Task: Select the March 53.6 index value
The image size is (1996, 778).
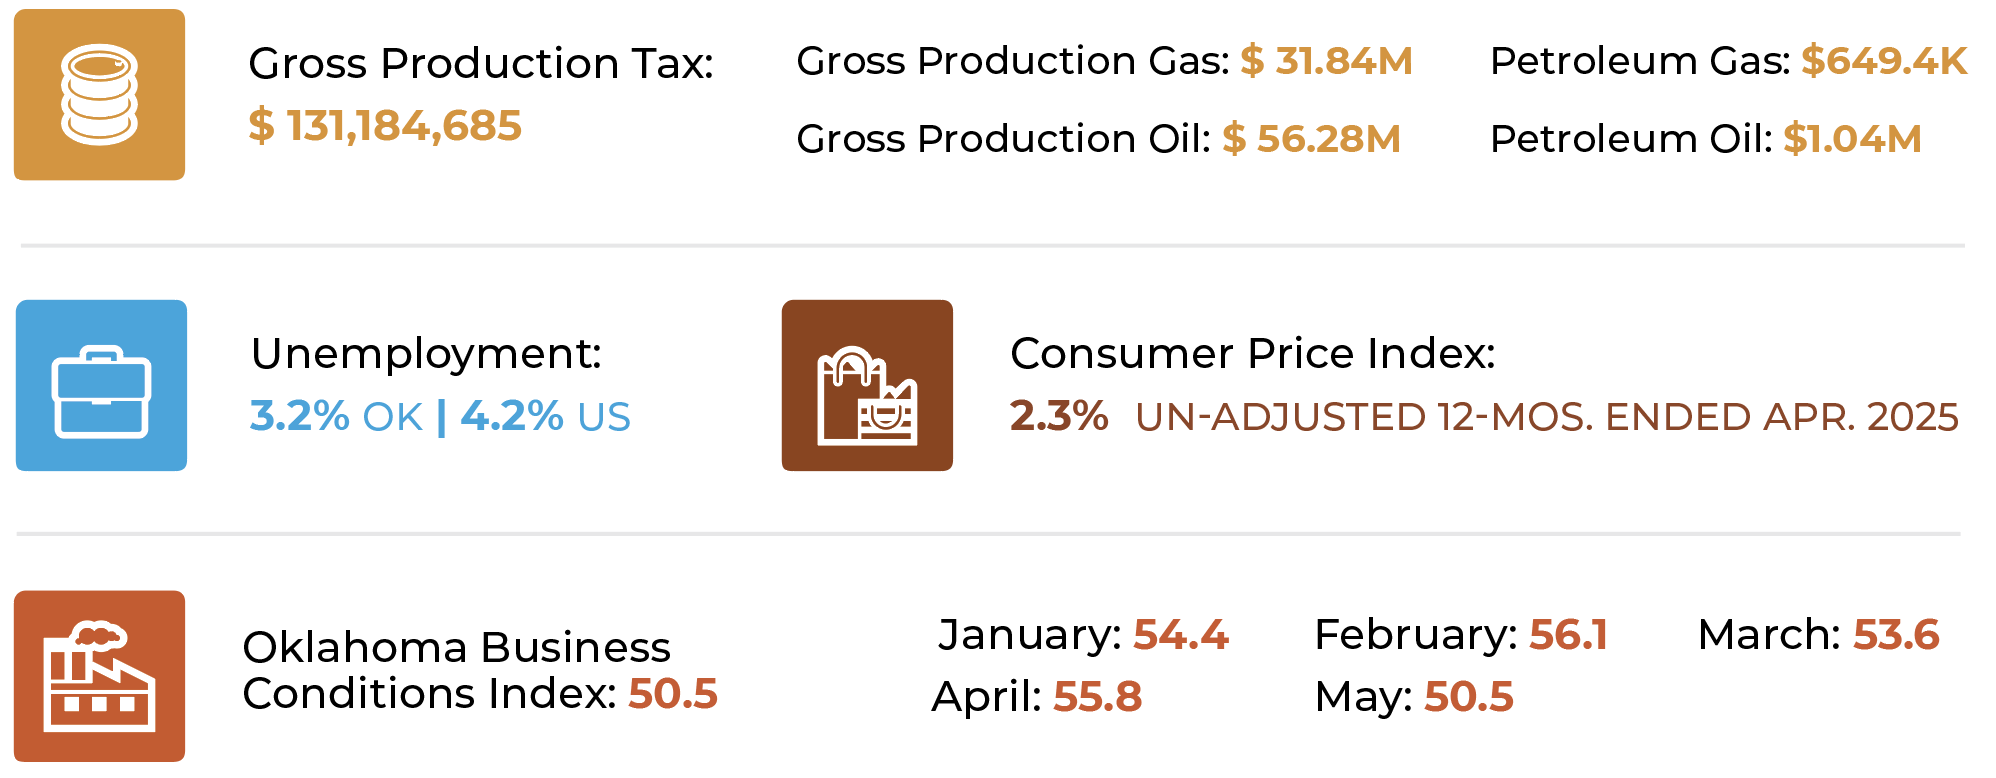Action: tap(1895, 635)
